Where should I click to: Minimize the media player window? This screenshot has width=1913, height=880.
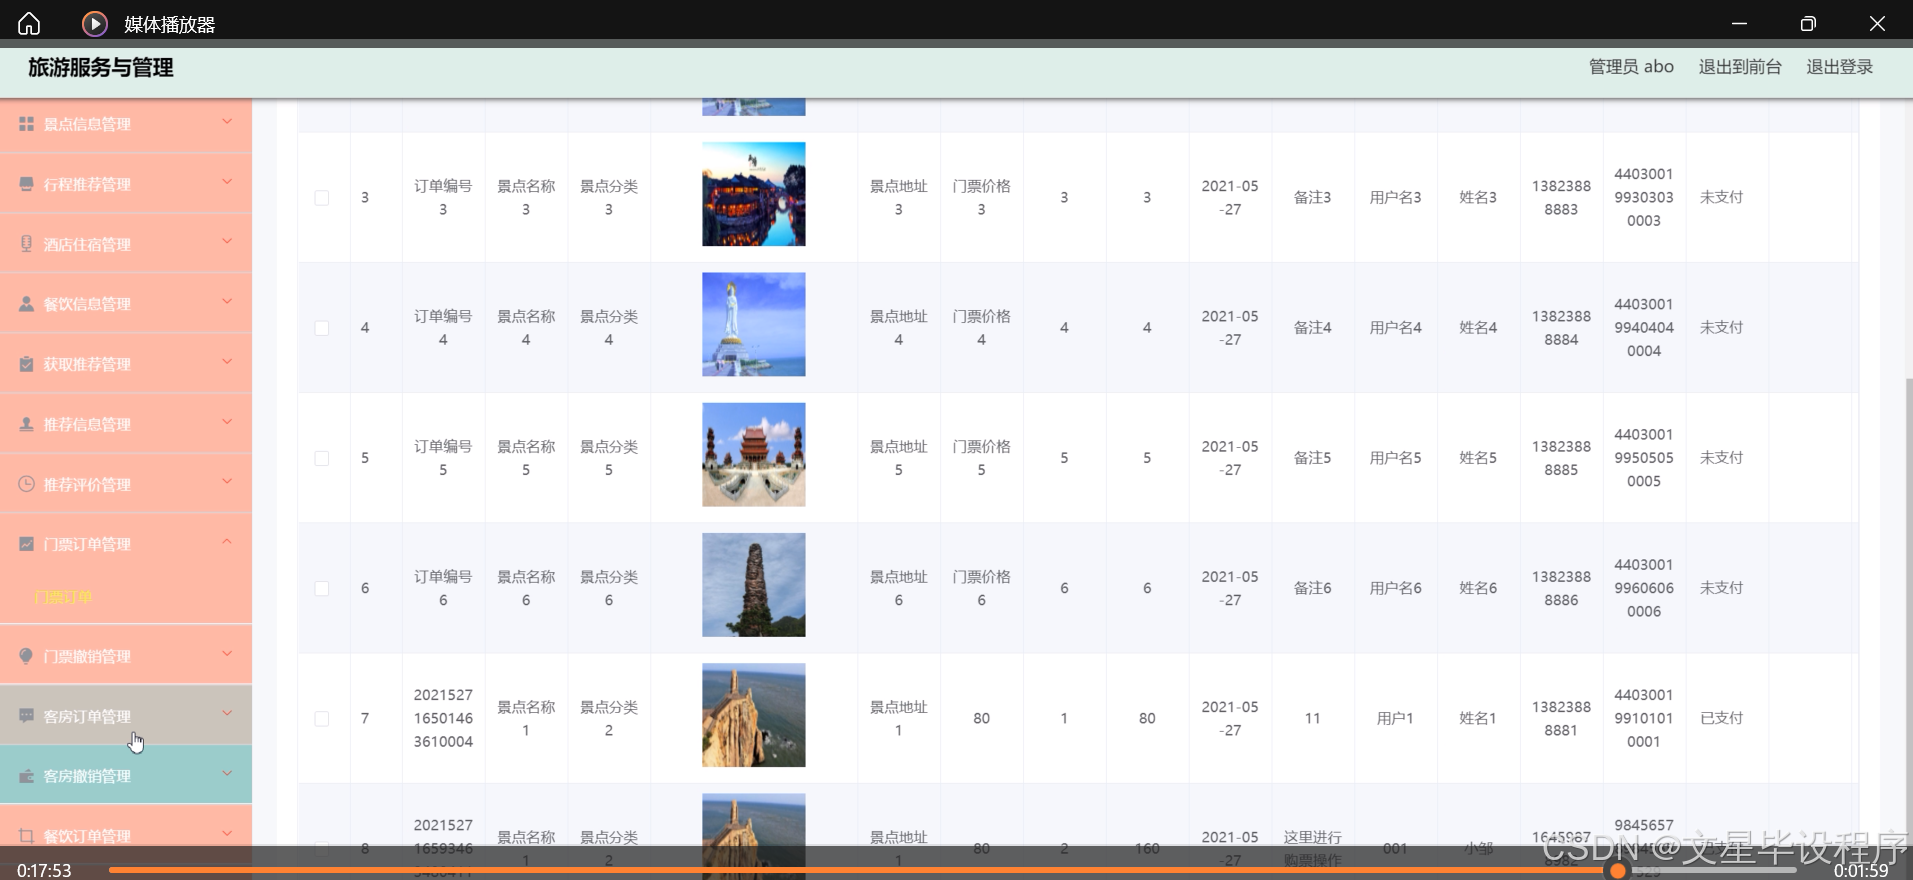point(1739,23)
